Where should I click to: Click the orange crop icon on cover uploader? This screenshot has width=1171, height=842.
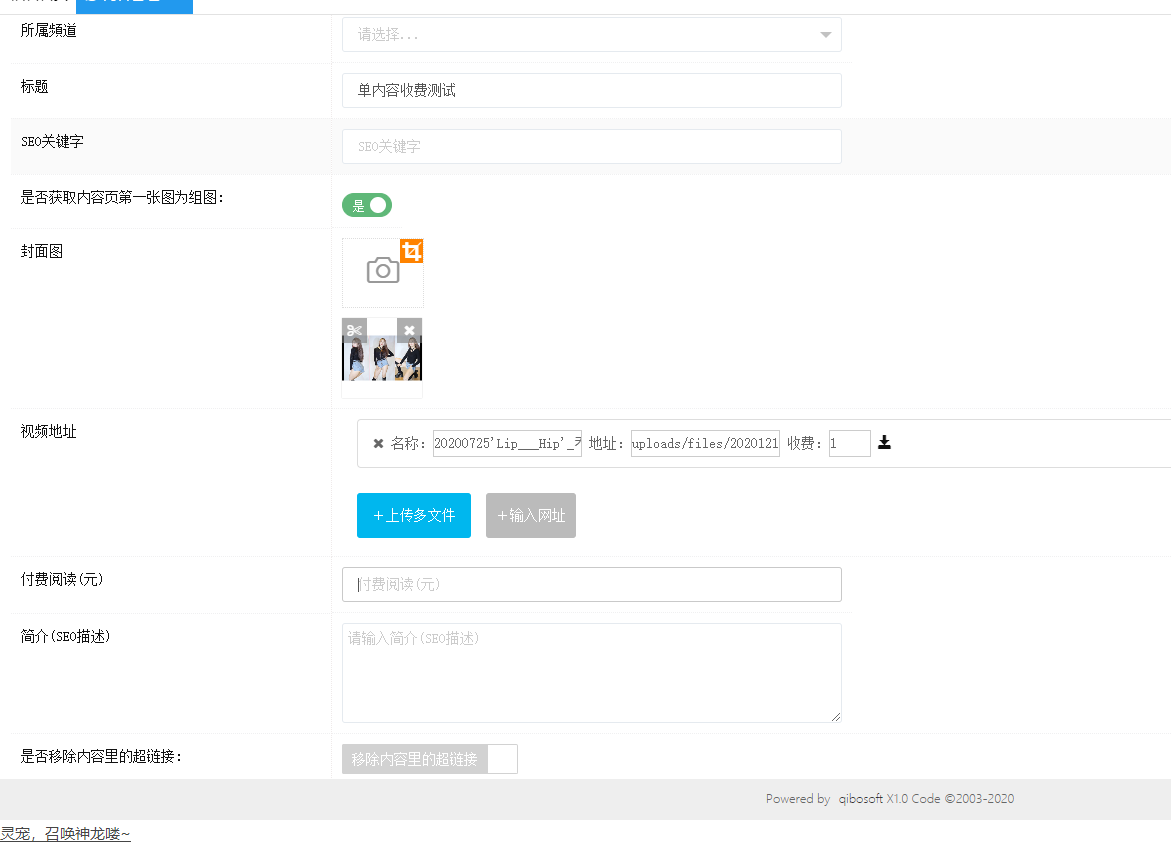point(411,251)
